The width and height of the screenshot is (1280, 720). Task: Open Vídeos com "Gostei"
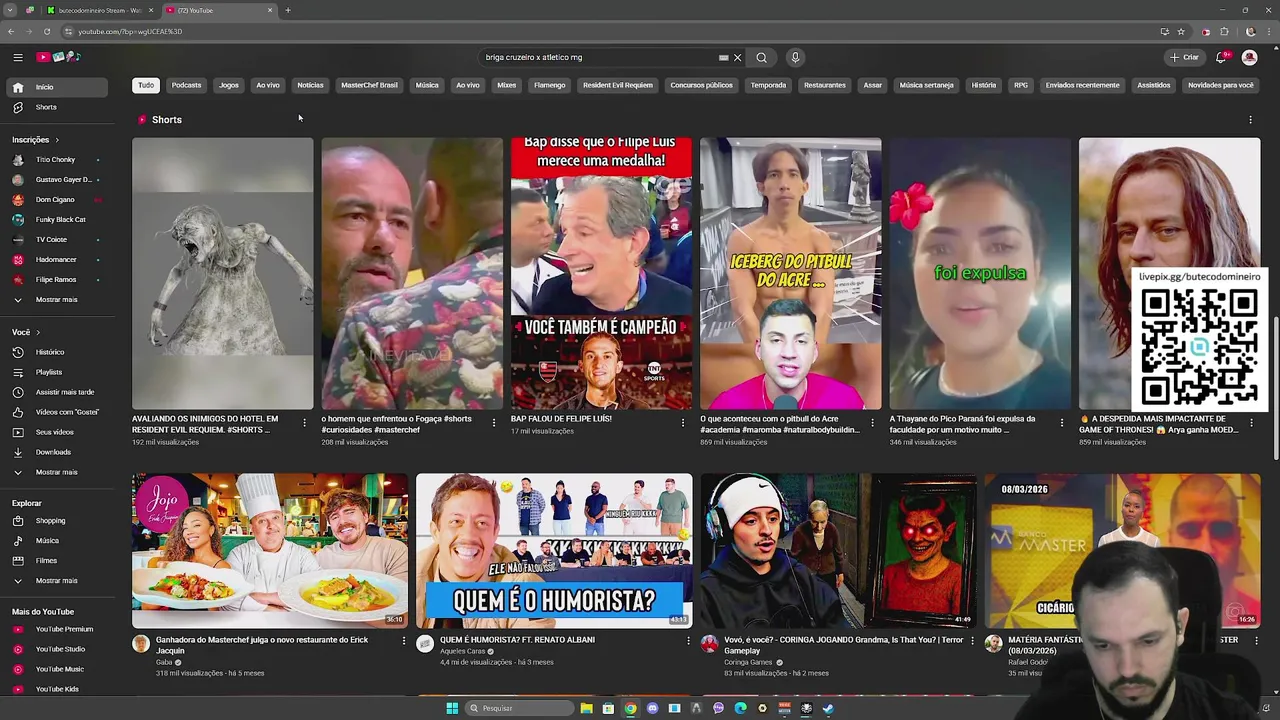(58, 412)
